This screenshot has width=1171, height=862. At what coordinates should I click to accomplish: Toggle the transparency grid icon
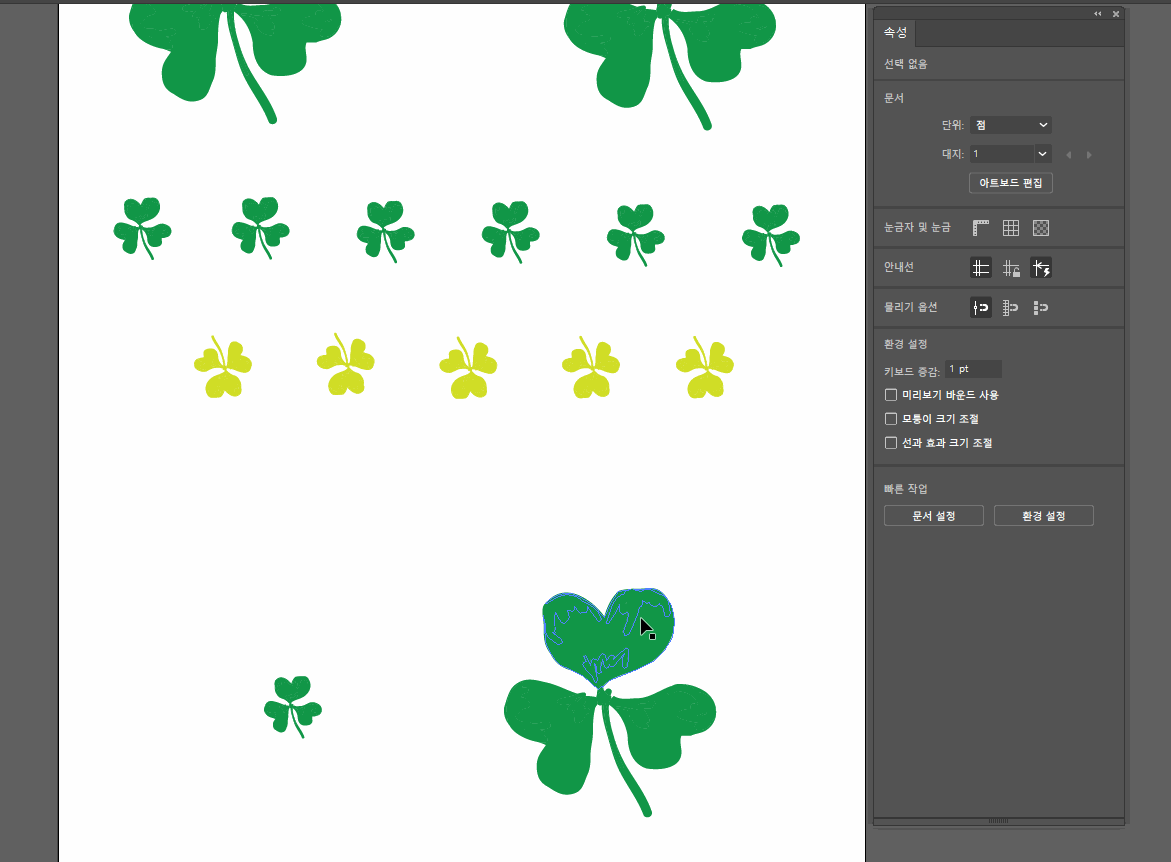(x=1041, y=228)
